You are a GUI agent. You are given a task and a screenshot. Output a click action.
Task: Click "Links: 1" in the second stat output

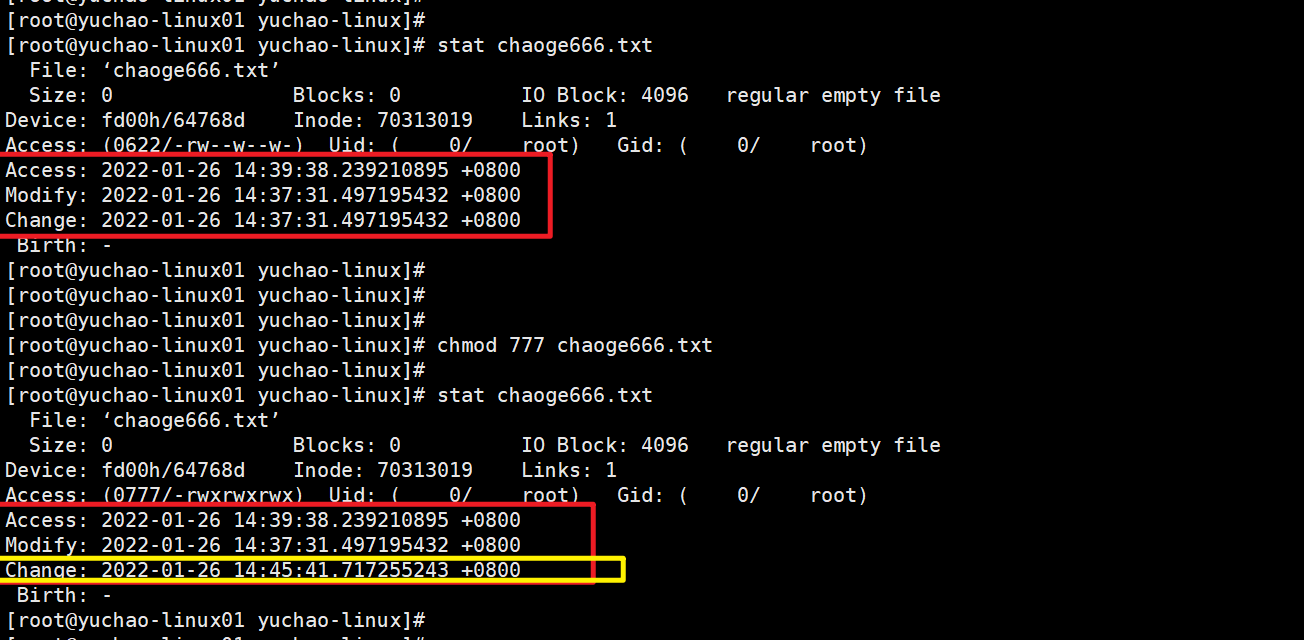point(568,471)
